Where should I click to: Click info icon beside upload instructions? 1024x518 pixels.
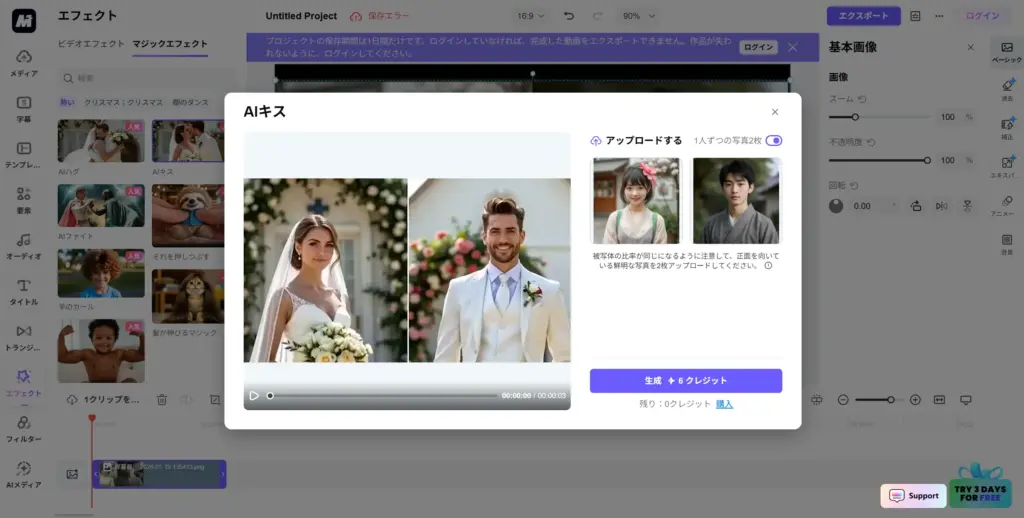click(768, 266)
